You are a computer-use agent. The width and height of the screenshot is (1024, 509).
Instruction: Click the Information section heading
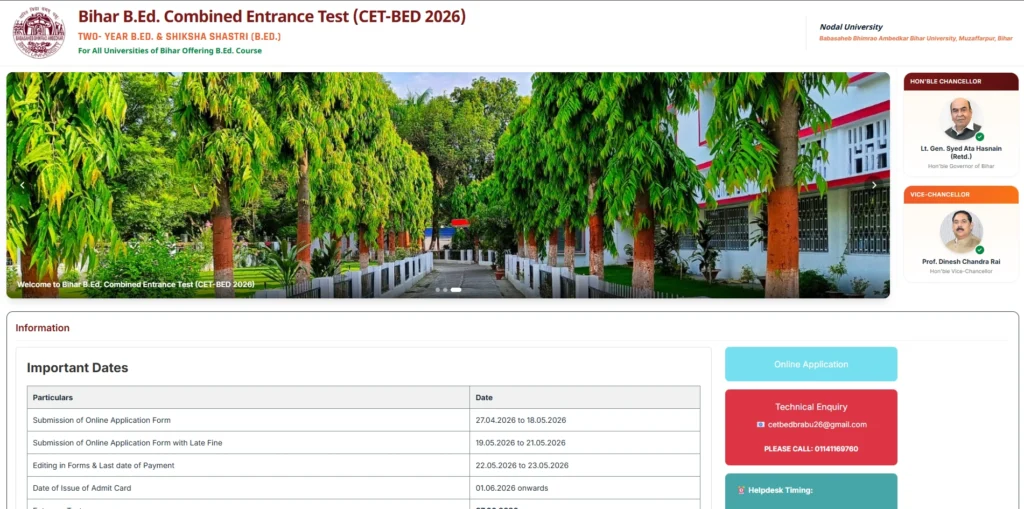(x=42, y=328)
